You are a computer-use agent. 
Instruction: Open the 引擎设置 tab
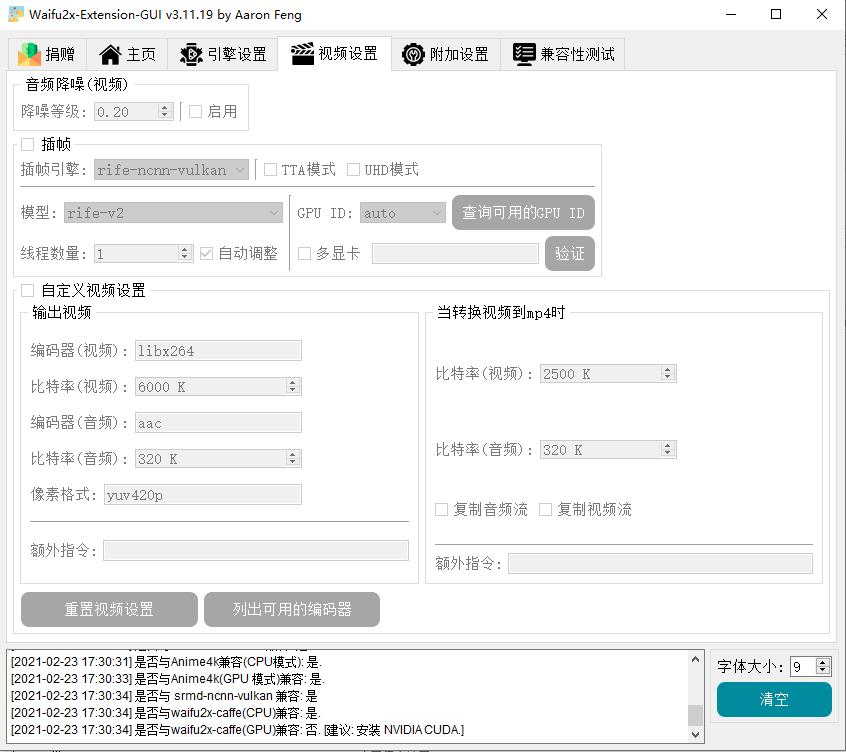[x=223, y=54]
